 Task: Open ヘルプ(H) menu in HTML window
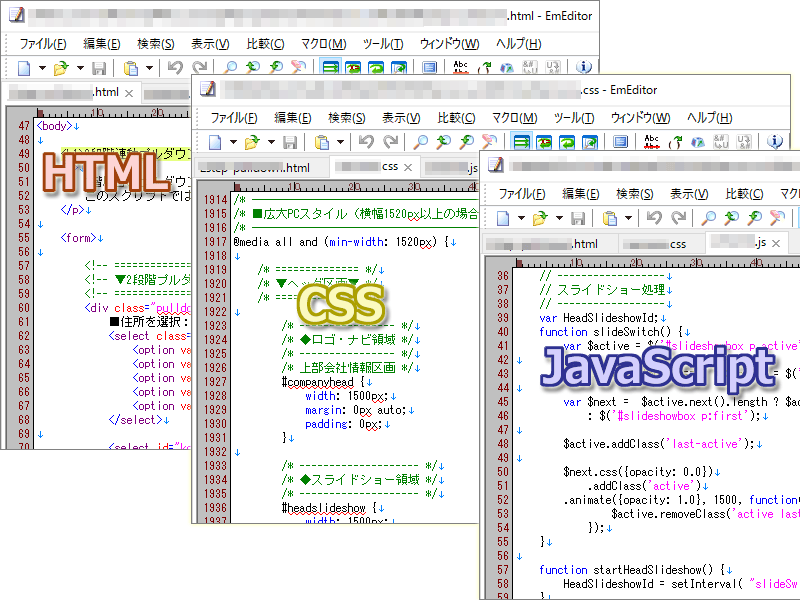click(x=518, y=44)
